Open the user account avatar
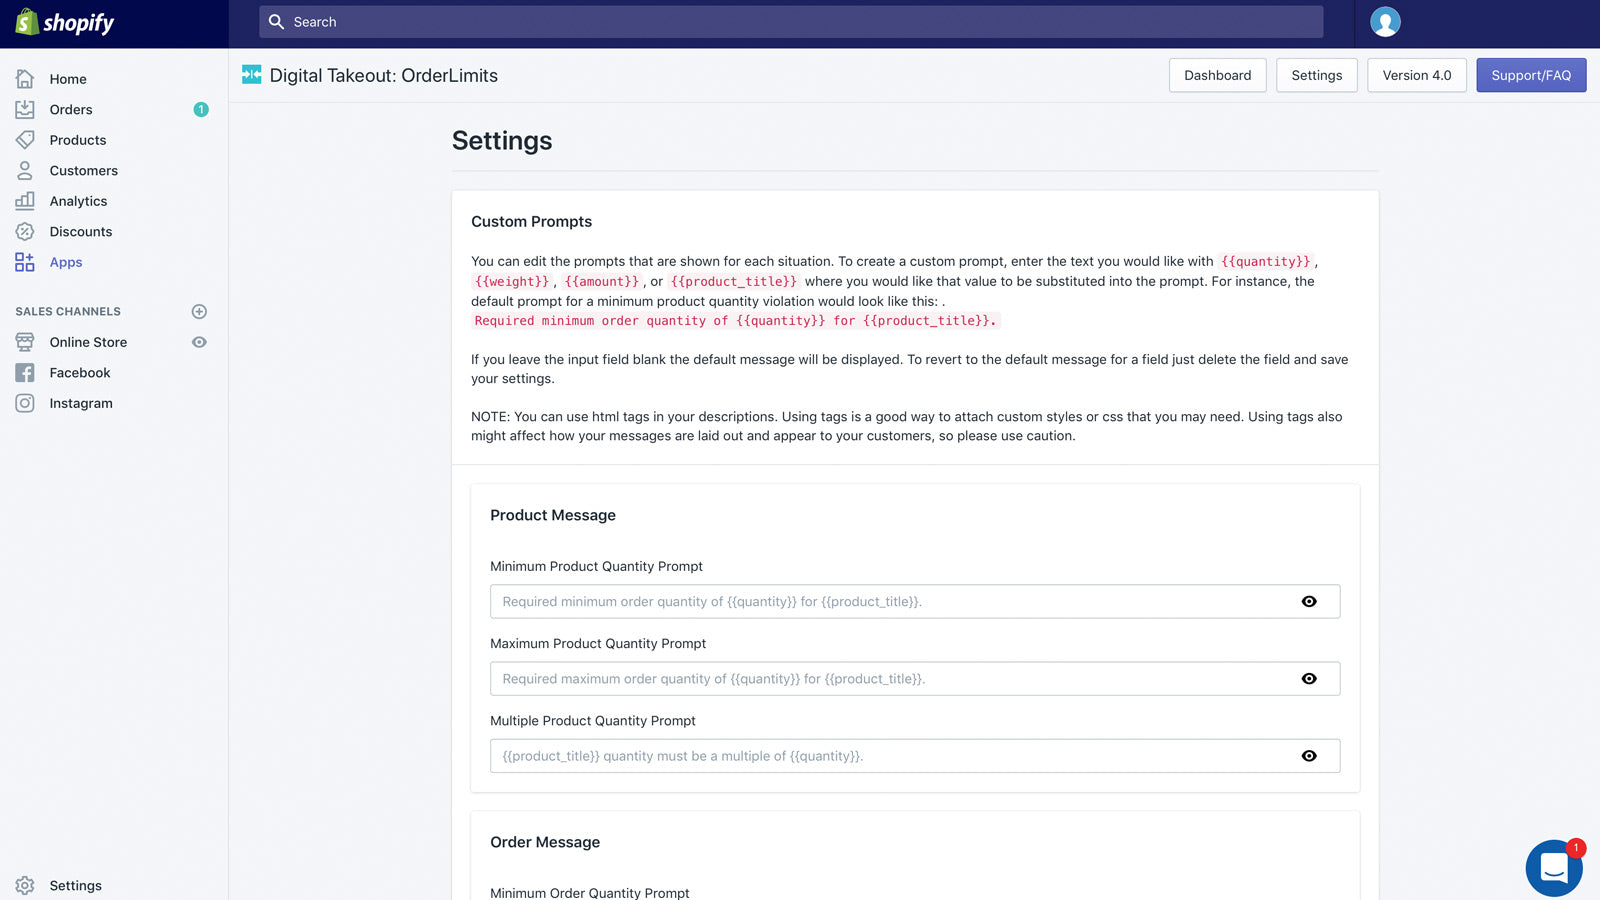1600x900 pixels. pyautogui.click(x=1385, y=22)
